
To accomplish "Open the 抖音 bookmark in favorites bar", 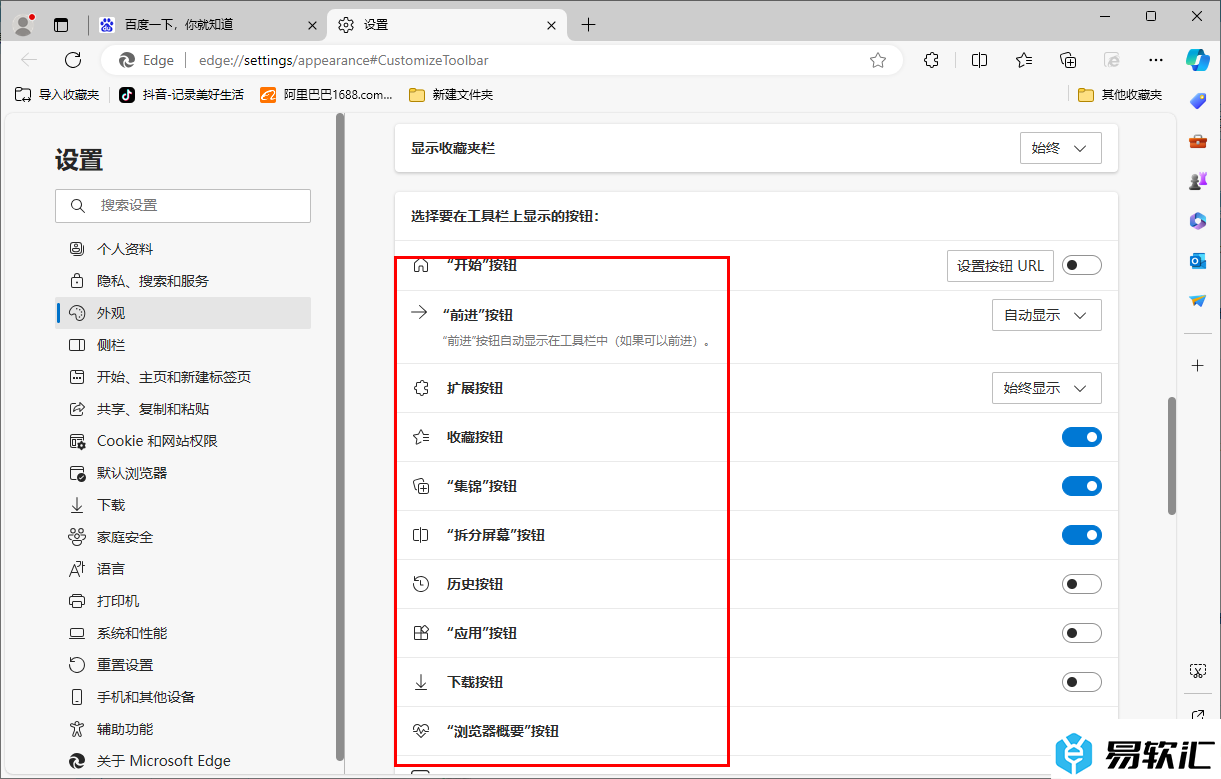I will pos(181,95).
